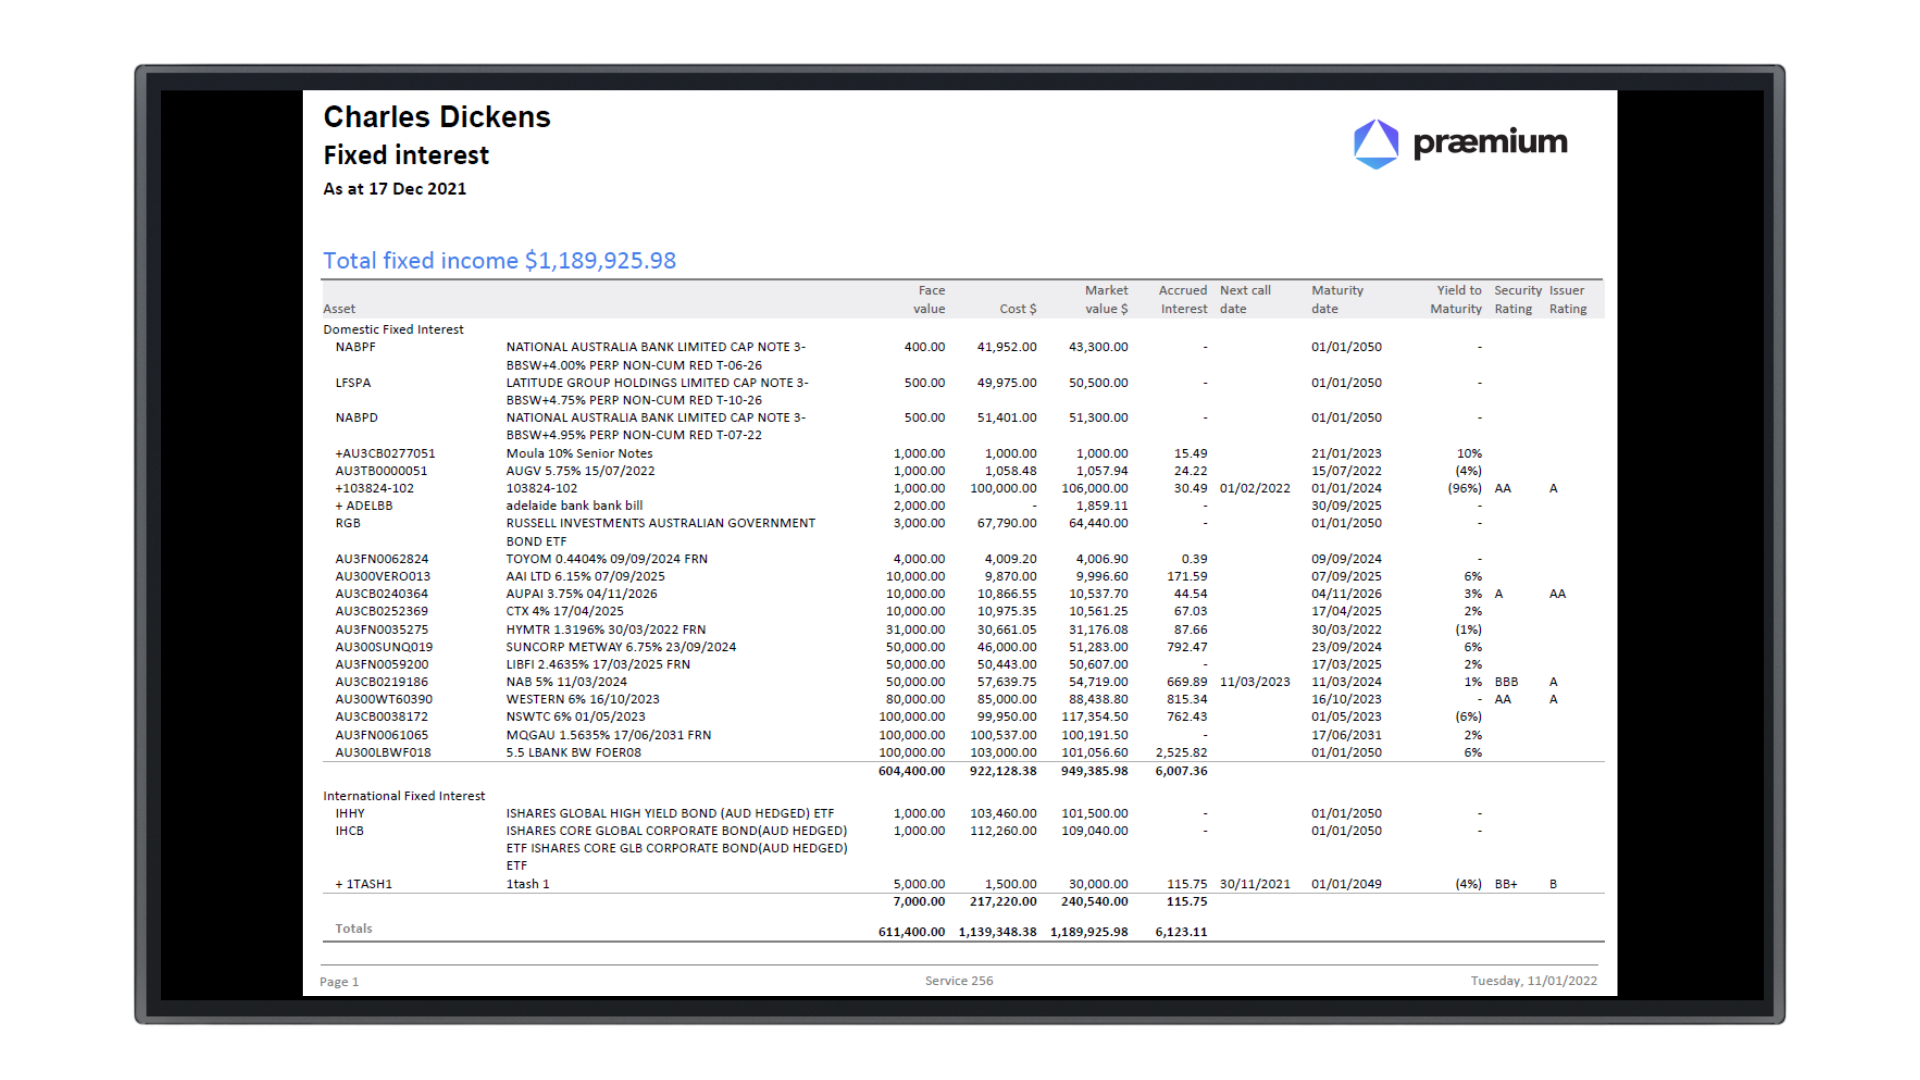Click the 'Yield to Maturity' column header
The width and height of the screenshot is (1920, 1080).
(1456, 300)
